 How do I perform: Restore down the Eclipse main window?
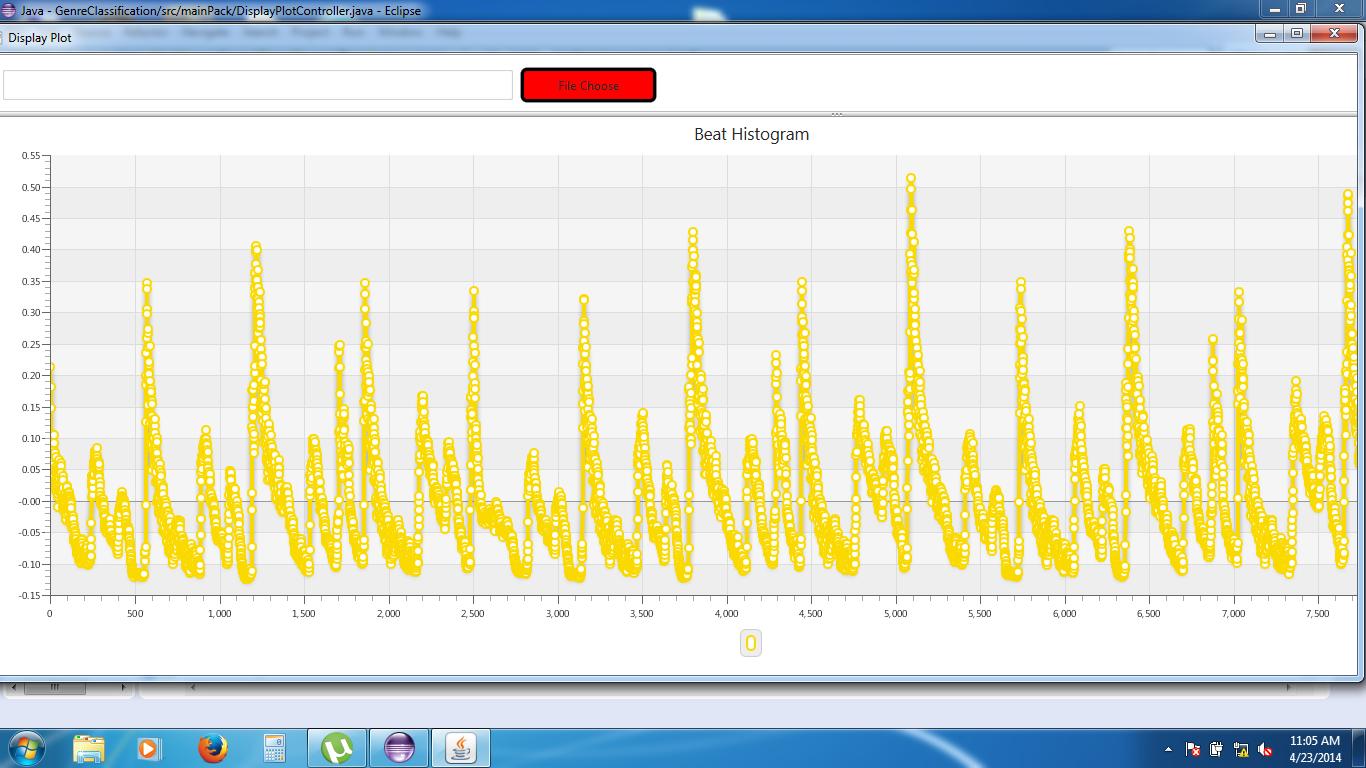pos(1300,8)
